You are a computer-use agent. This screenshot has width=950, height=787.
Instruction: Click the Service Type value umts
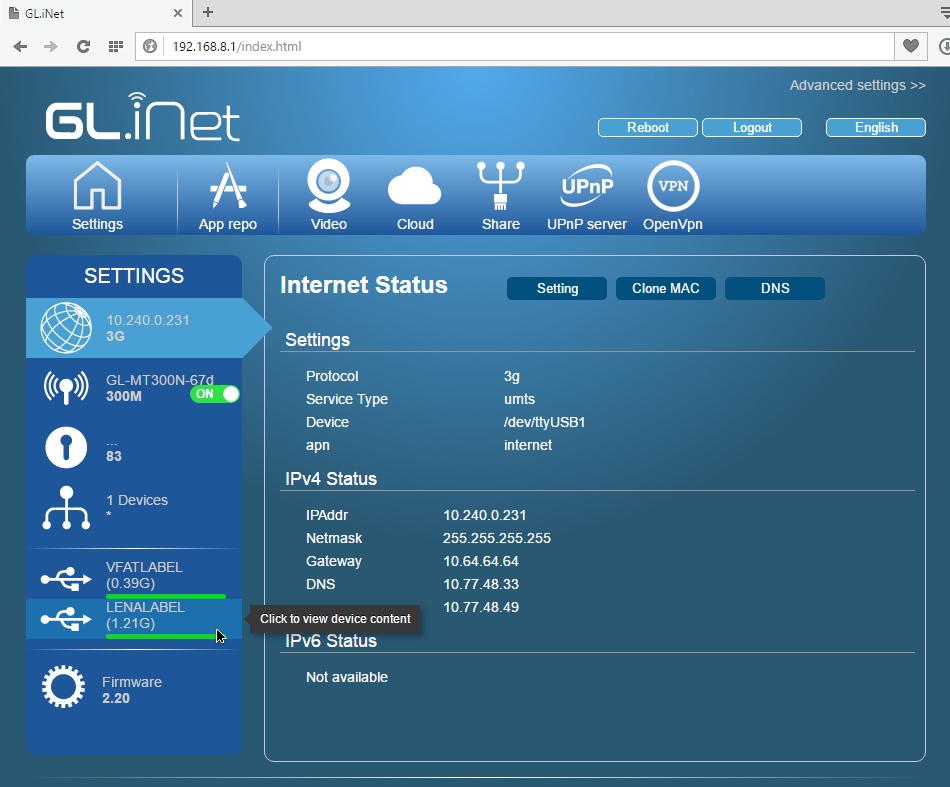pos(519,399)
